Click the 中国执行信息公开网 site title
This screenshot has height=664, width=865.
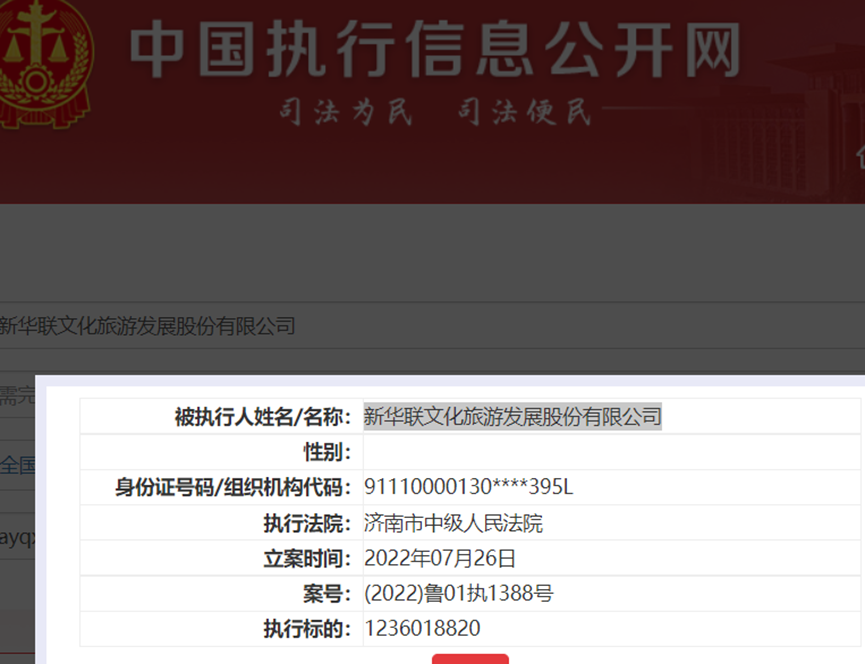pyautogui.click(x=436, y=50)
